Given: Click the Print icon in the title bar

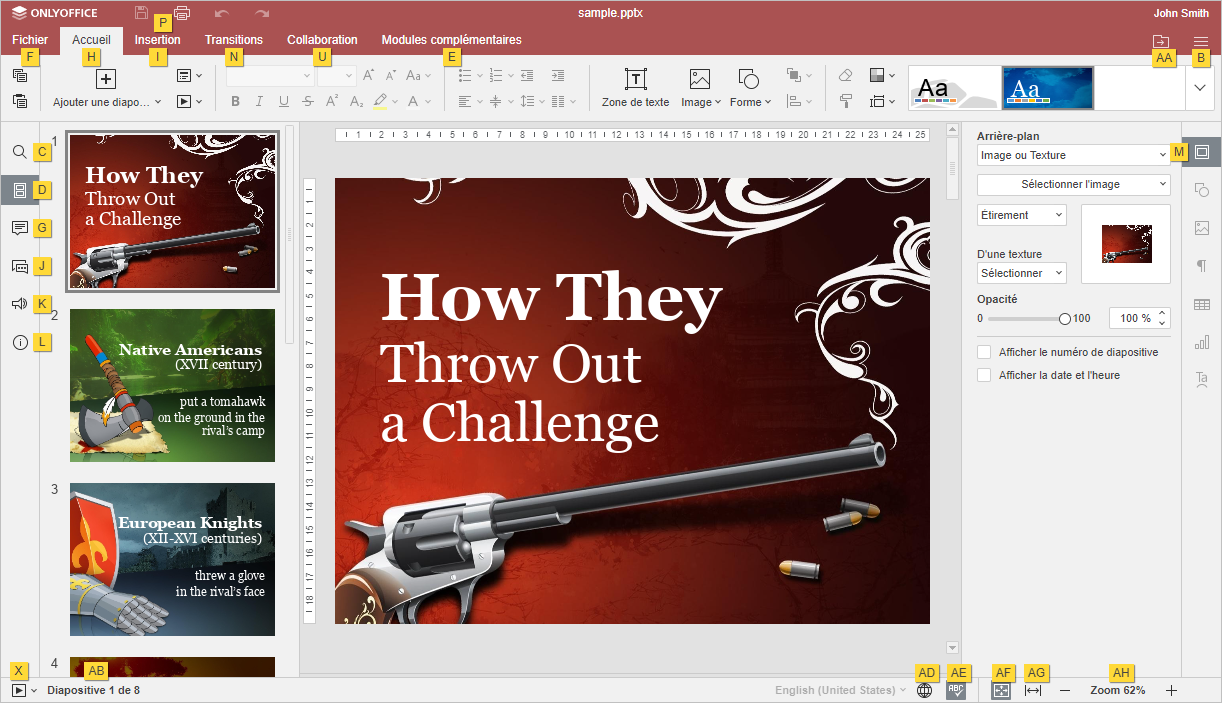Looking at the screenshot, I should (182, 13).
